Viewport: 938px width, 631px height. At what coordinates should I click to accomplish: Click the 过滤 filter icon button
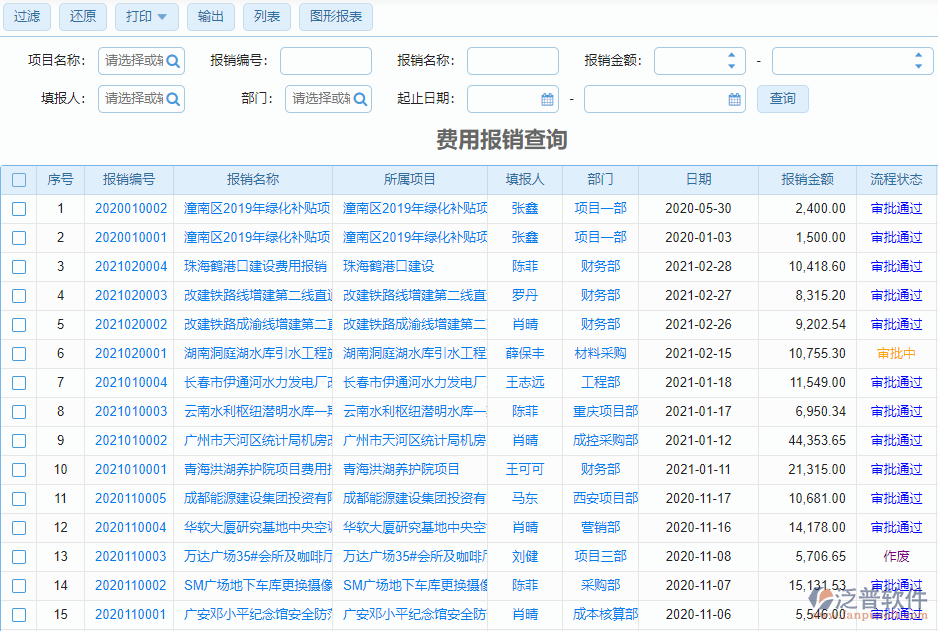click(x=26, y=17)
